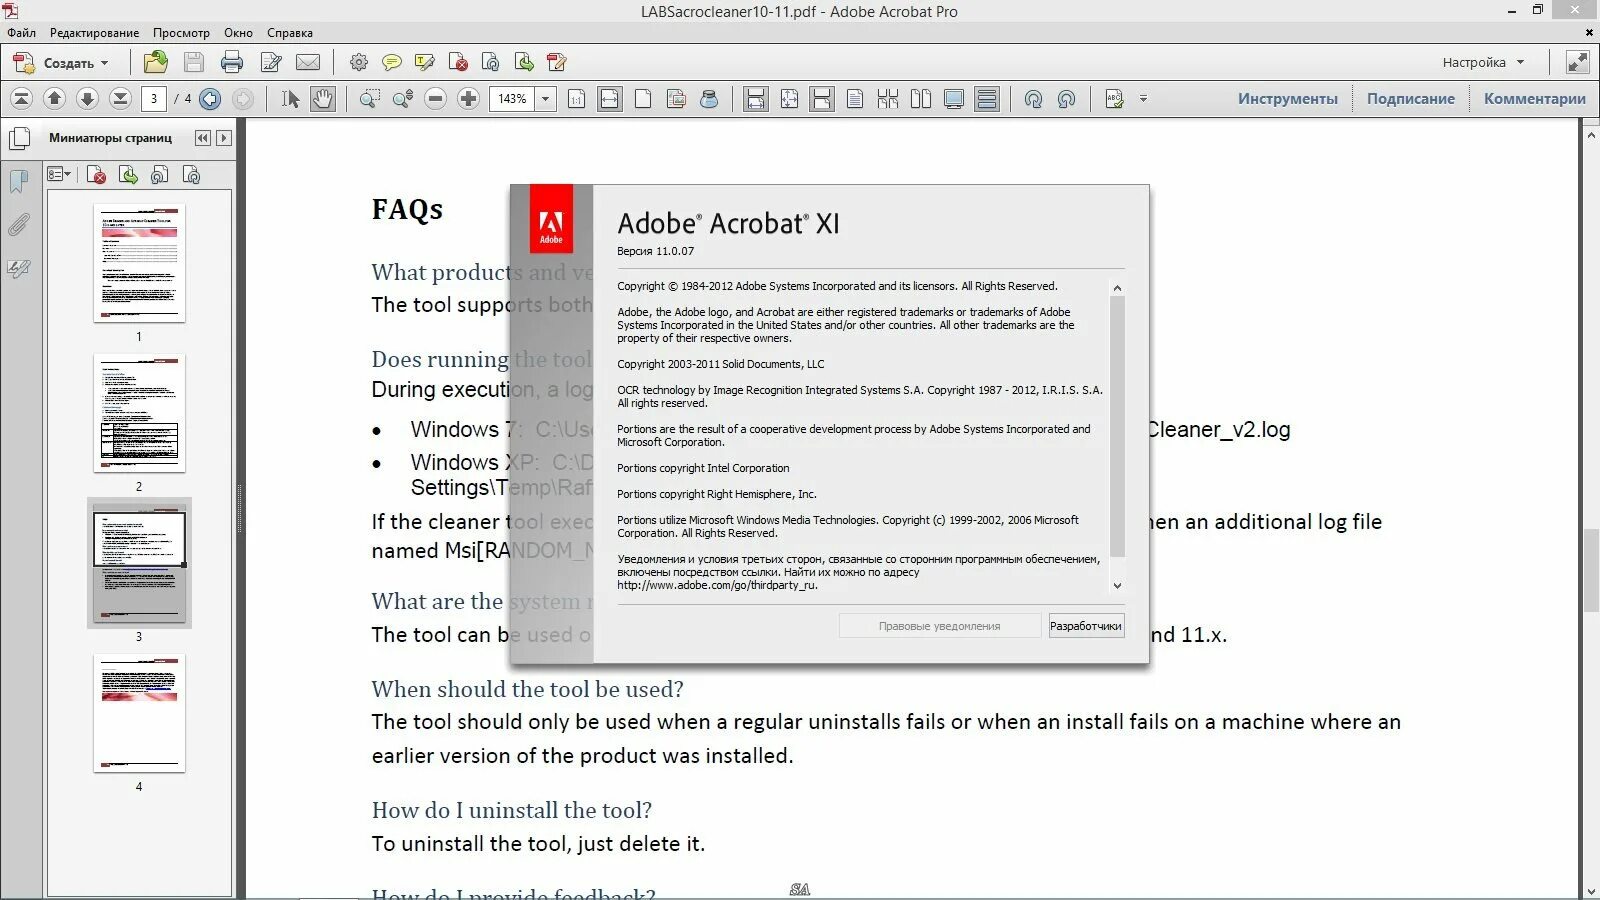The image size is (1600, 900).
Task: Click the Save floppy disk icon
Action: click(194, 62)
